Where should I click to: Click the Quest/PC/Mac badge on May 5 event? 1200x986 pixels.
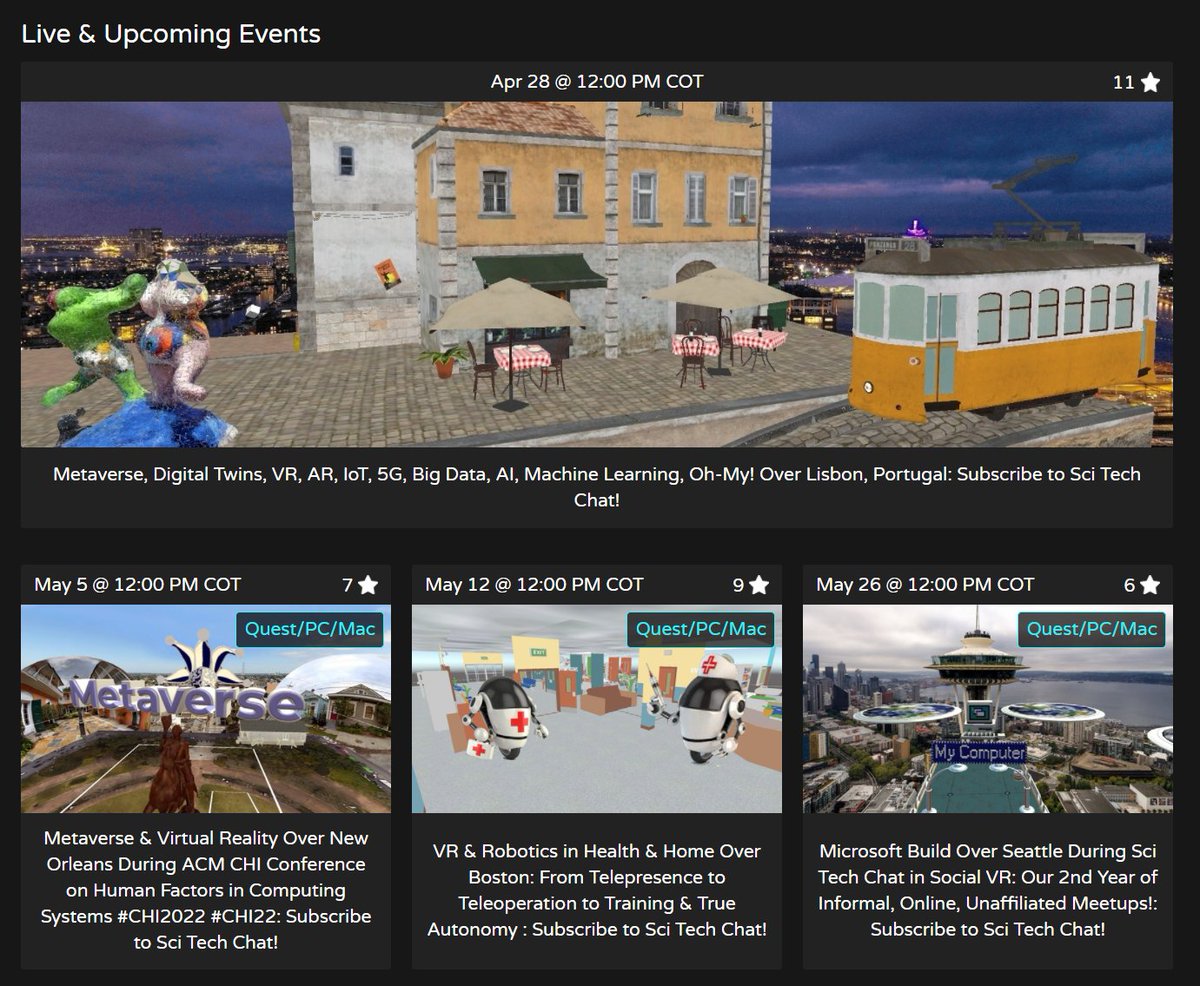tap(310, 629)
